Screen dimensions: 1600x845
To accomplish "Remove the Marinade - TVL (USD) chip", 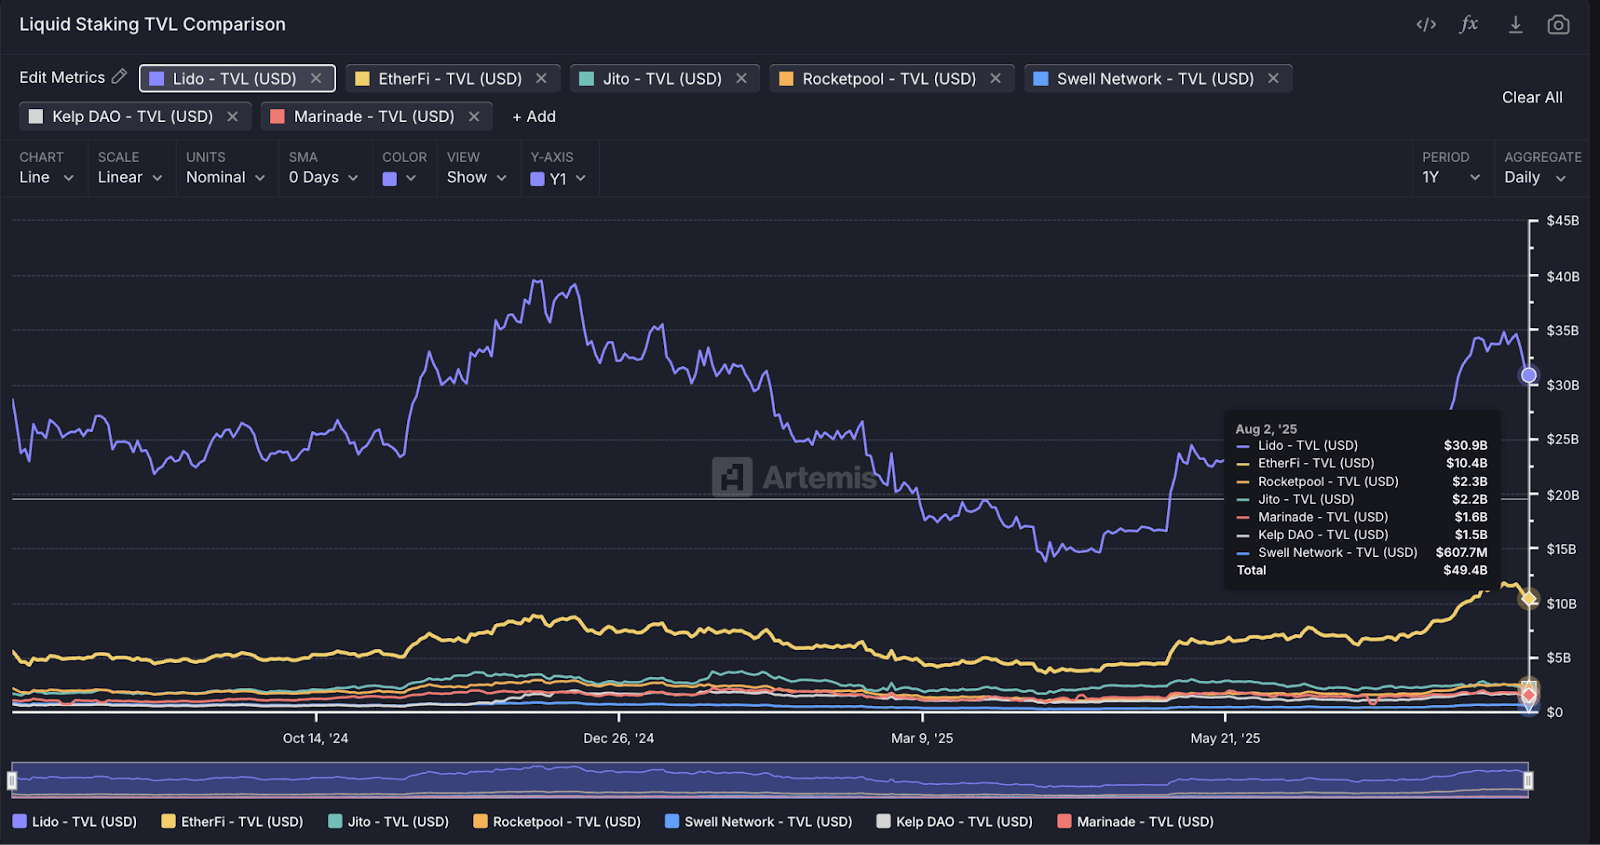I will click(x=474, y=116).
